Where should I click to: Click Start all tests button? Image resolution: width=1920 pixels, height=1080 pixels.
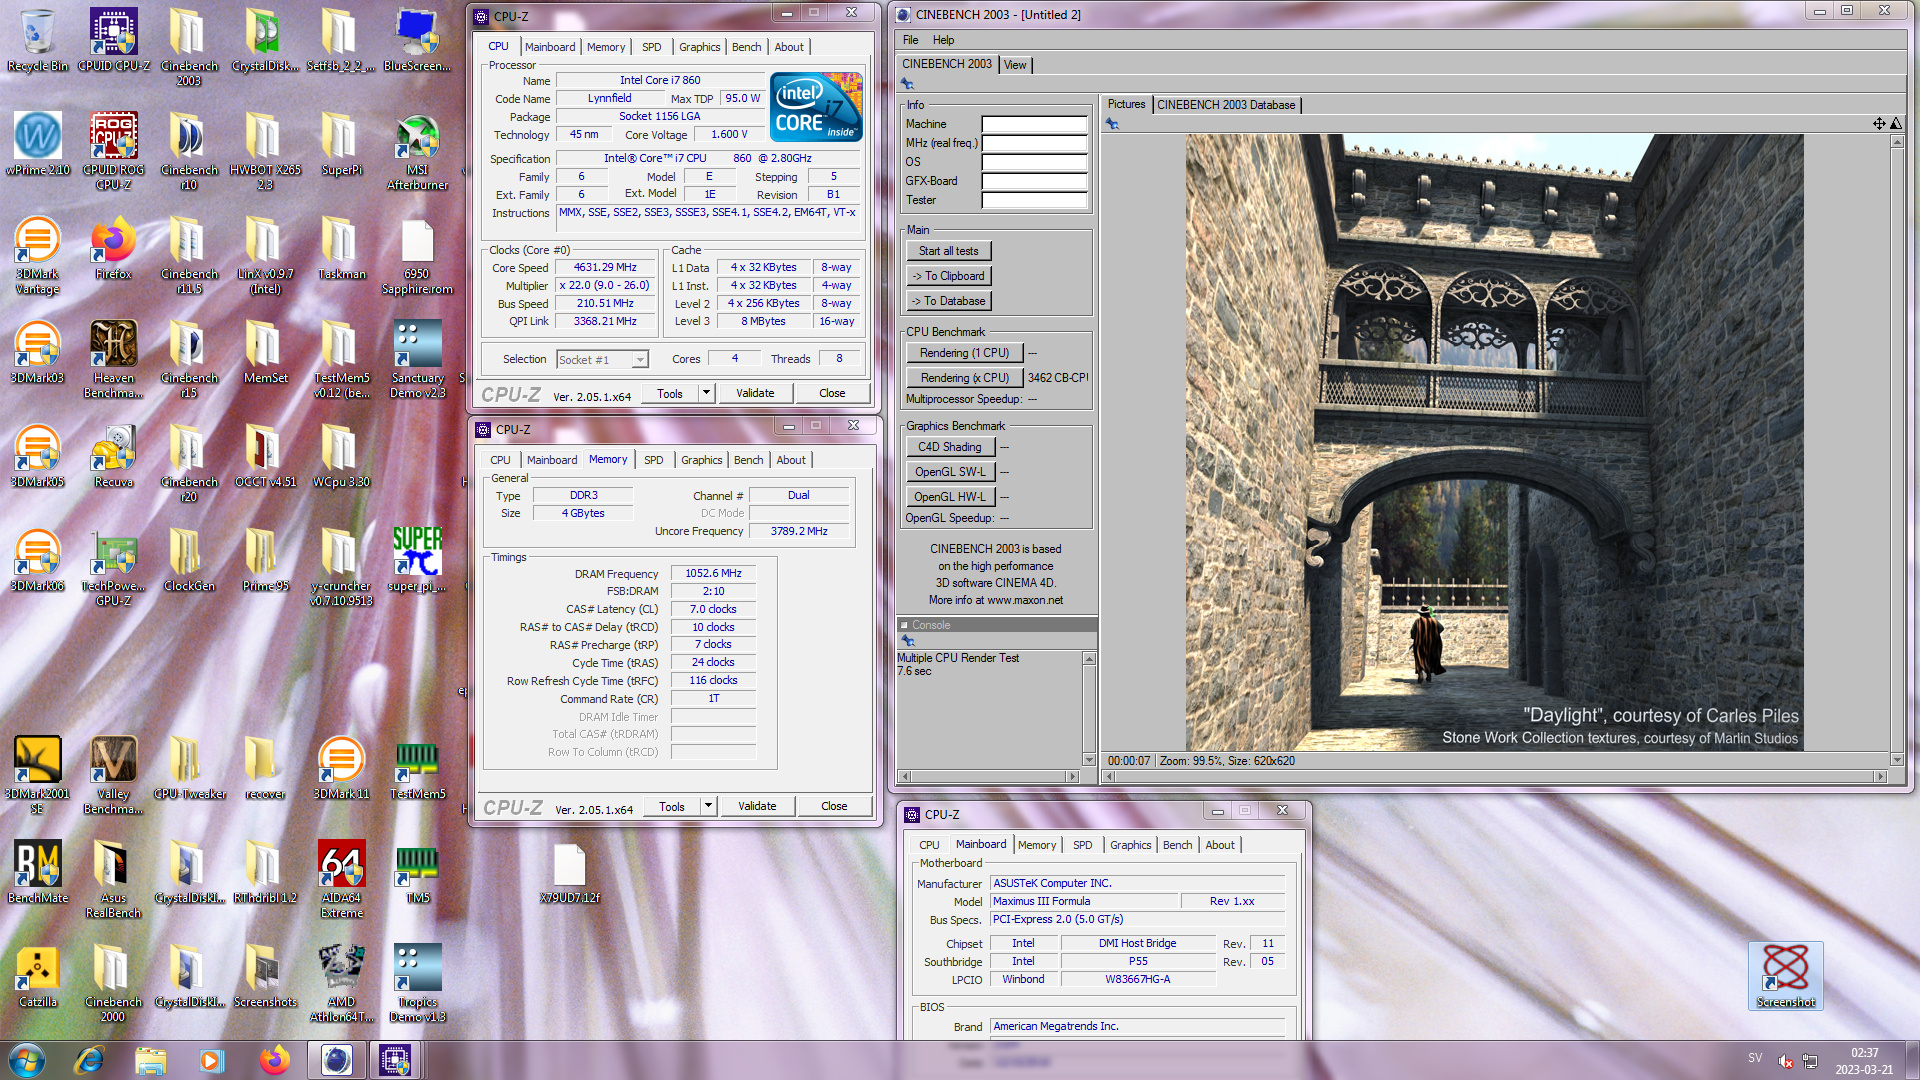click(x=948, y=251)
